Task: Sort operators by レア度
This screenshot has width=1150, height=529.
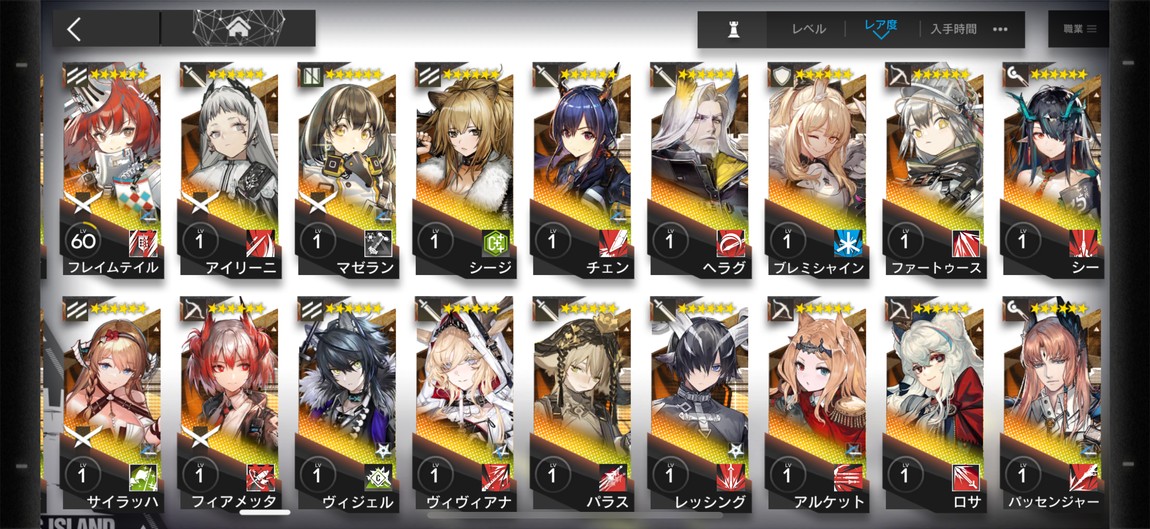Action: pos(881,27)
